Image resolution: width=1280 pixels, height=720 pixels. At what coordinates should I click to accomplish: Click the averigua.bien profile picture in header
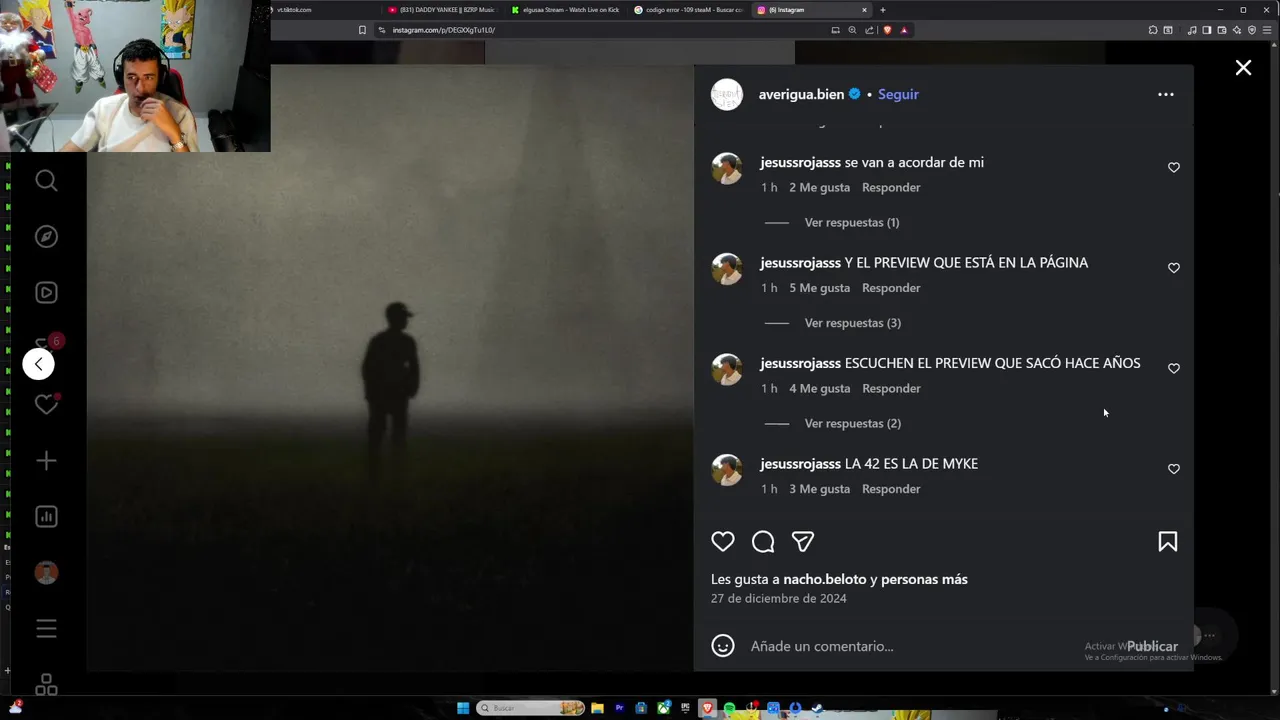pyautogui.click(x=727, y=94)
